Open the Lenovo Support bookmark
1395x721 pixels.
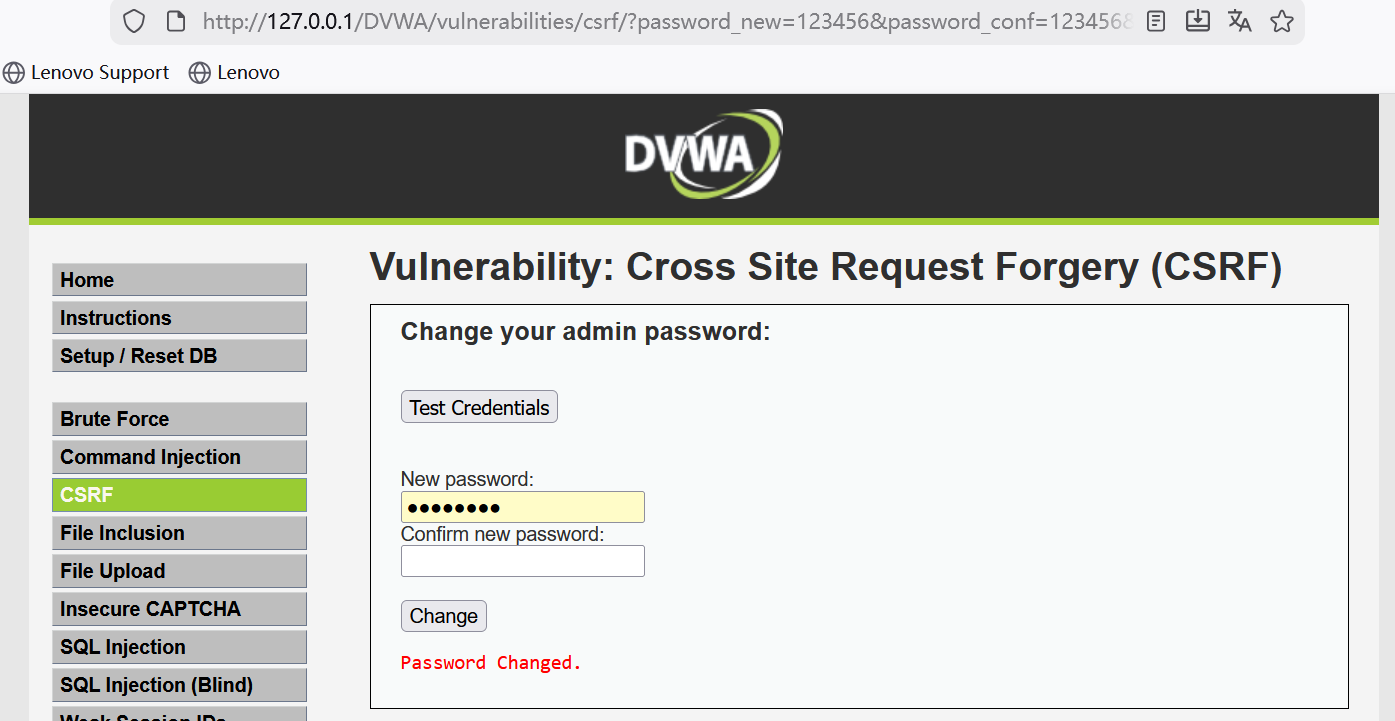point(87,73)
